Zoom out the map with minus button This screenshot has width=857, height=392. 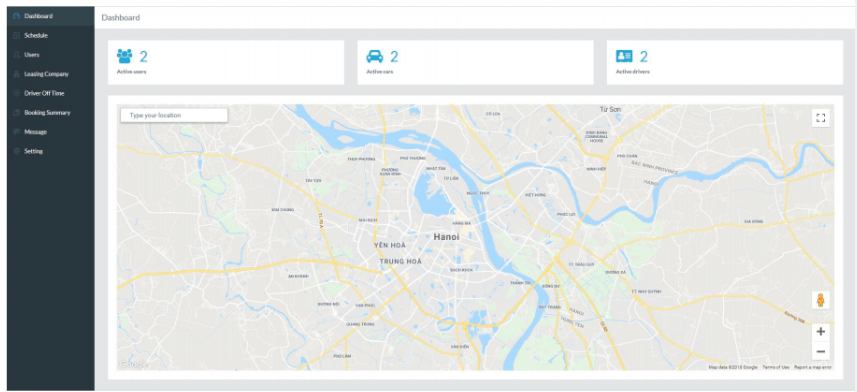(820, 351)
